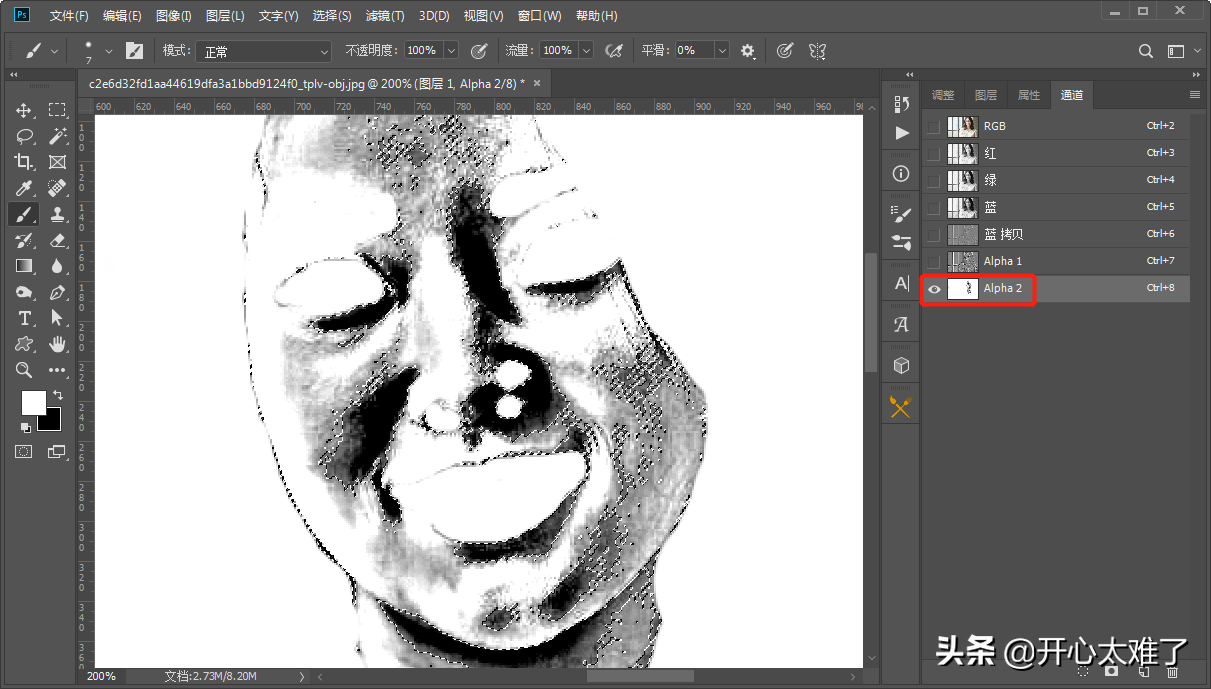
Task: Open the Actions panel play icon
Action: tap(901, 133)
